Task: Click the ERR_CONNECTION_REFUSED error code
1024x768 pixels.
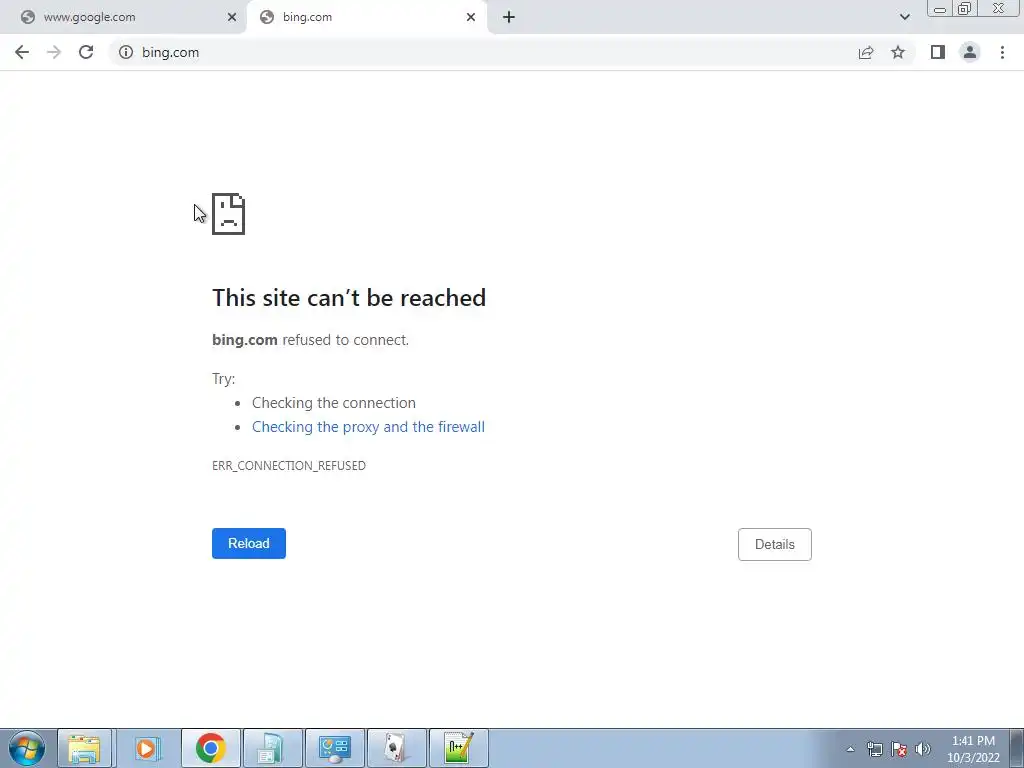Action: click(289, 466)
